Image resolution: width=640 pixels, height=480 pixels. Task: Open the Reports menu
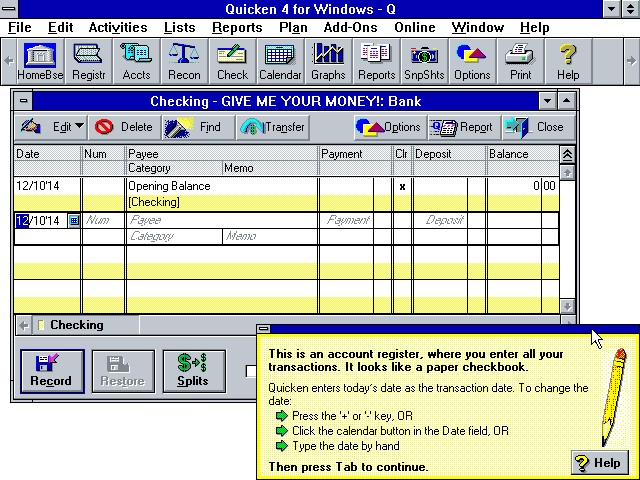237,27
